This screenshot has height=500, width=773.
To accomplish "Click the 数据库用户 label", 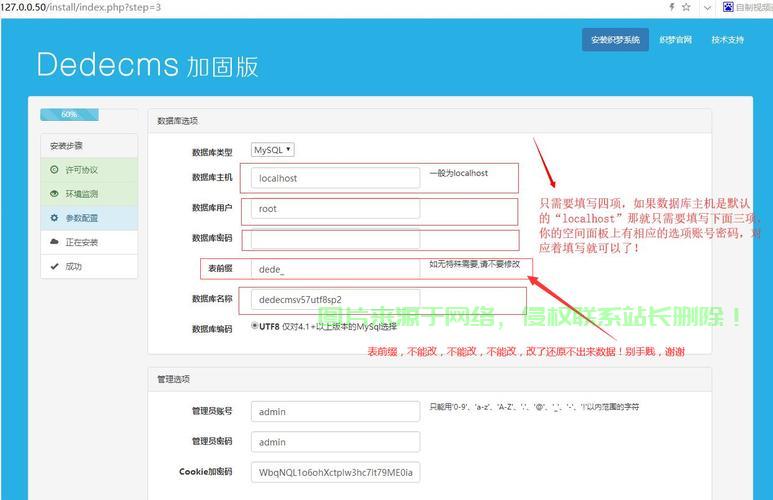I will pos(212,208).
